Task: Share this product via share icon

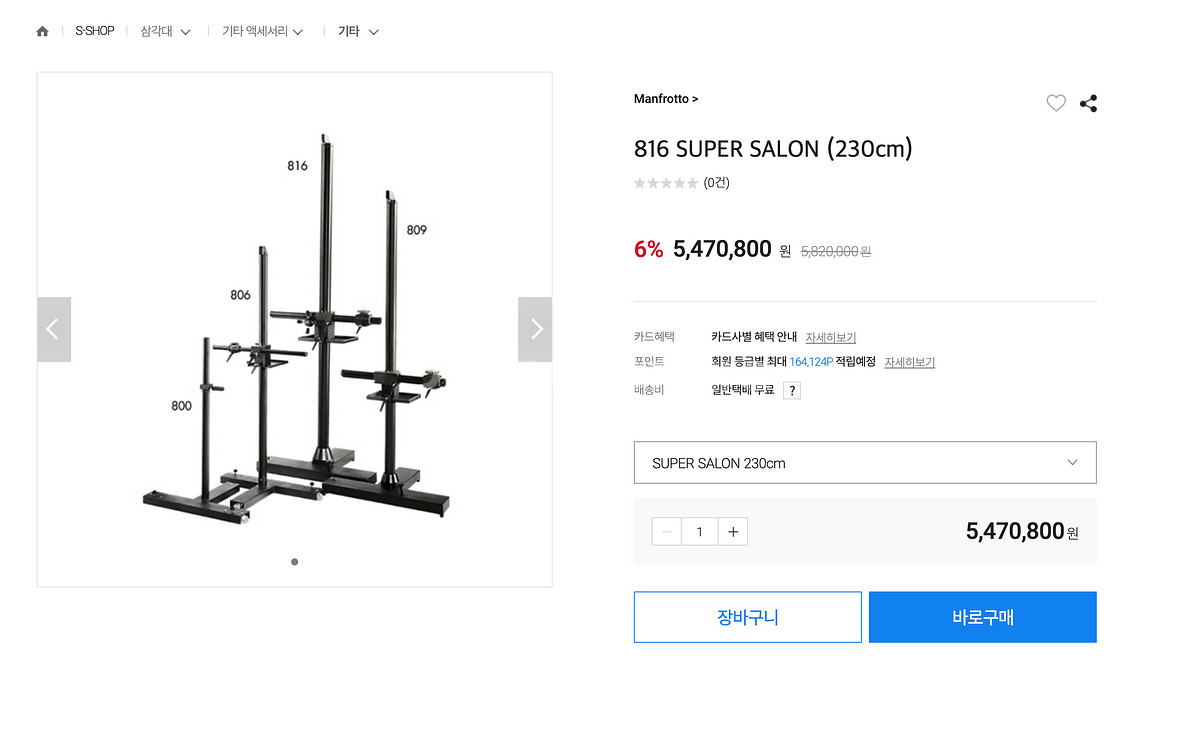Action: (x=1089, y=103)
